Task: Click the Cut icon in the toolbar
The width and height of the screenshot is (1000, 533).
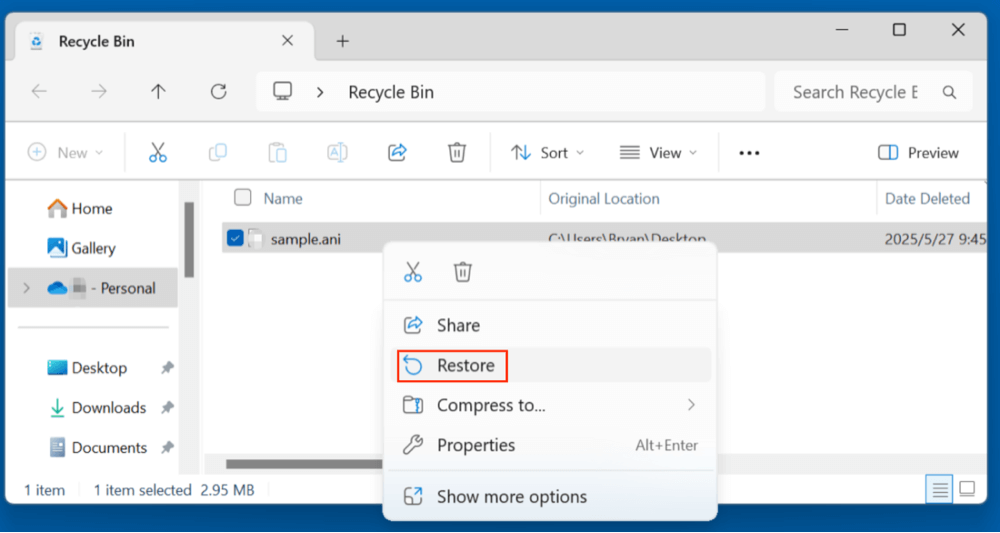Action: coord(158,153)
